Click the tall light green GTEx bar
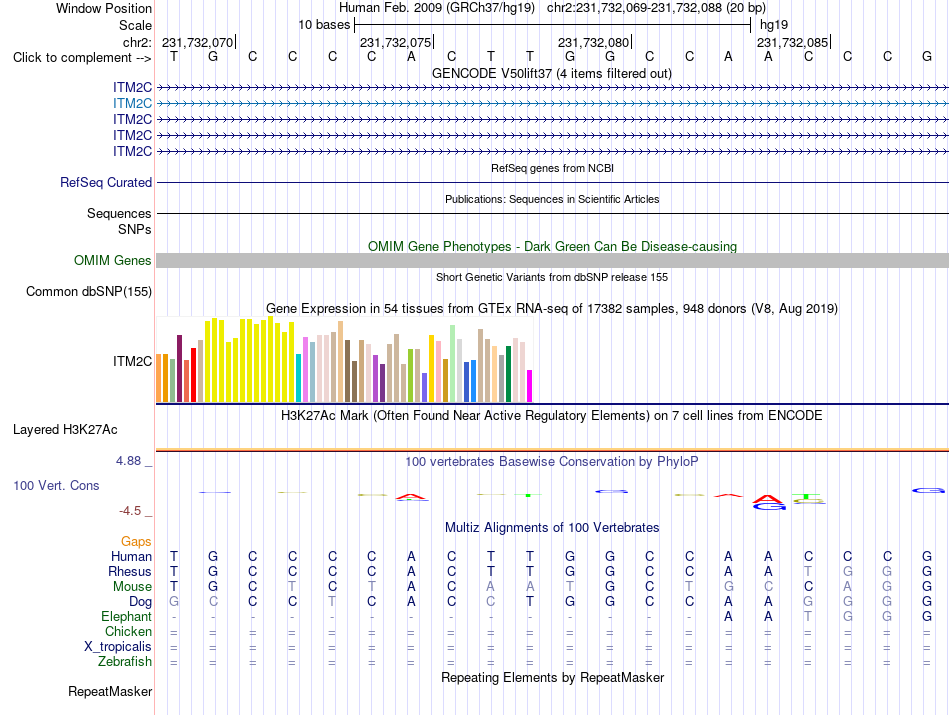Image resolution: width=950 pixels, height=715 pixels. pyautogui.click(x=452, y=364)
